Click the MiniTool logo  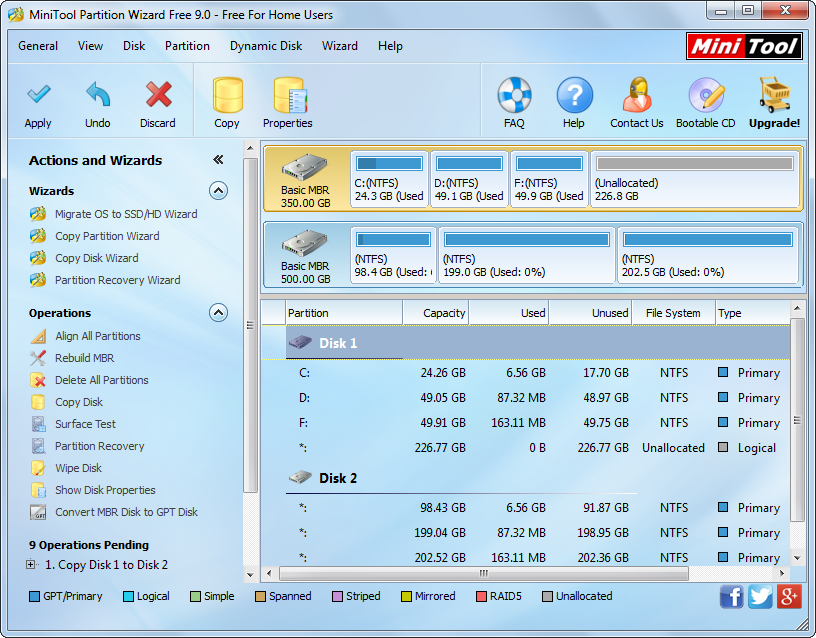744,46
